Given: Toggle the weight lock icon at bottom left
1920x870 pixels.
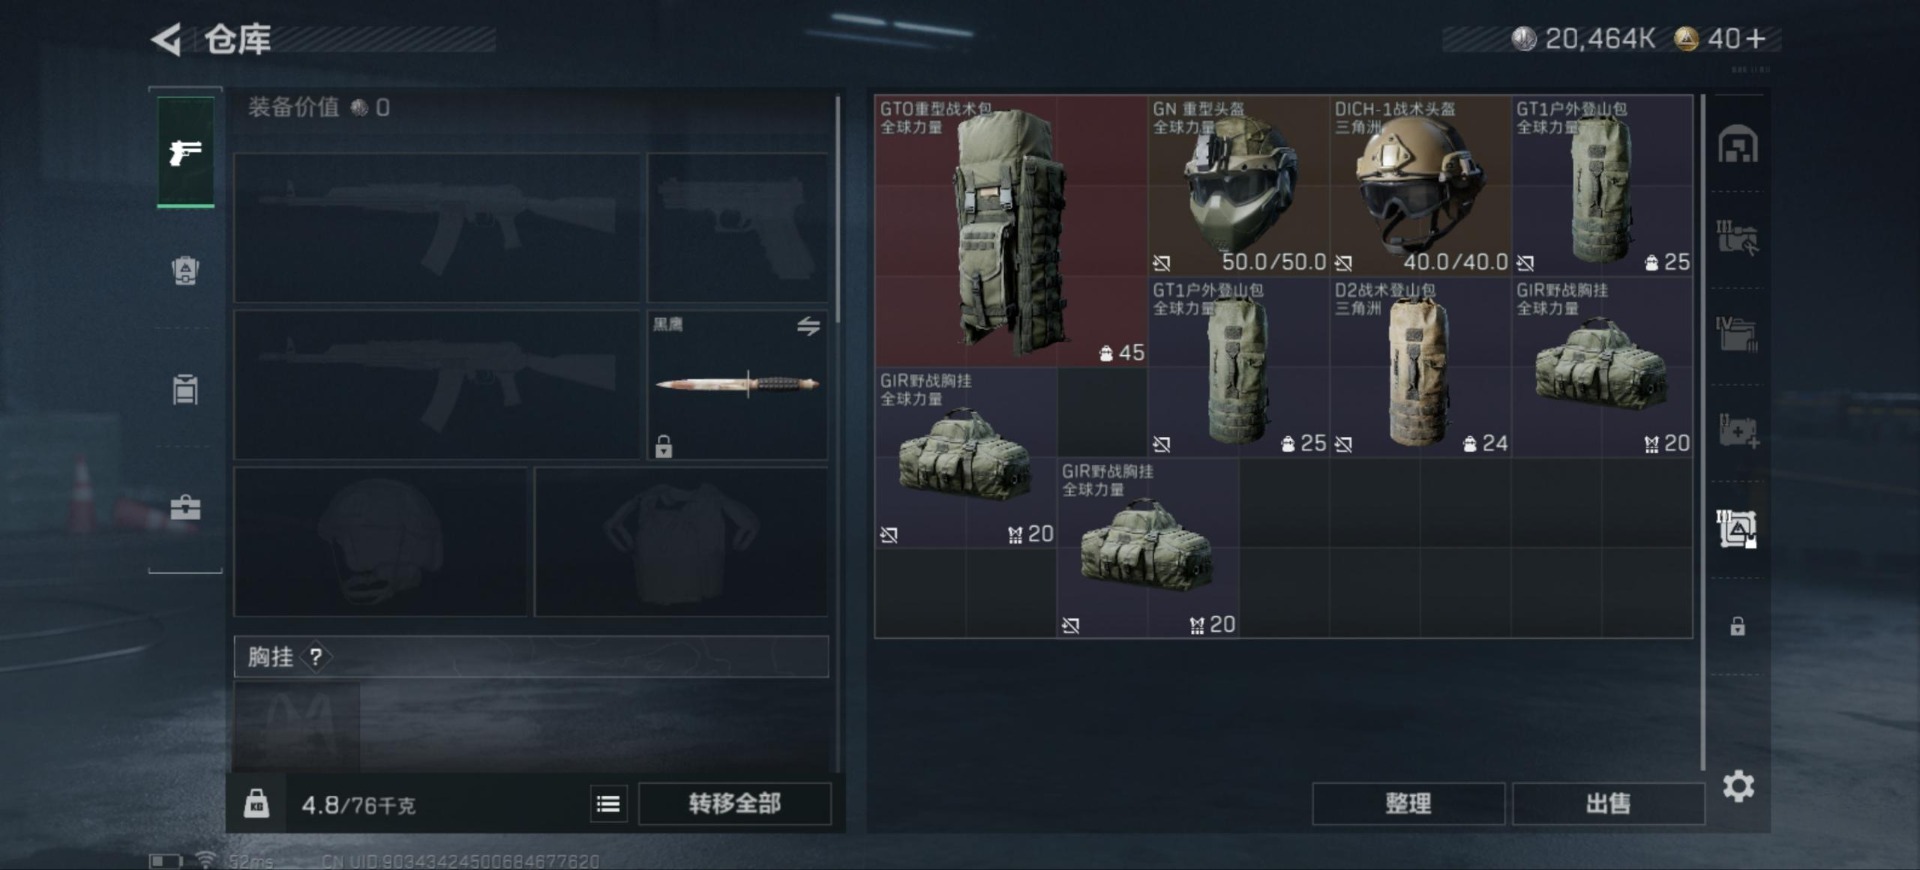Looking at the screenshot, I should pos(257,803).
